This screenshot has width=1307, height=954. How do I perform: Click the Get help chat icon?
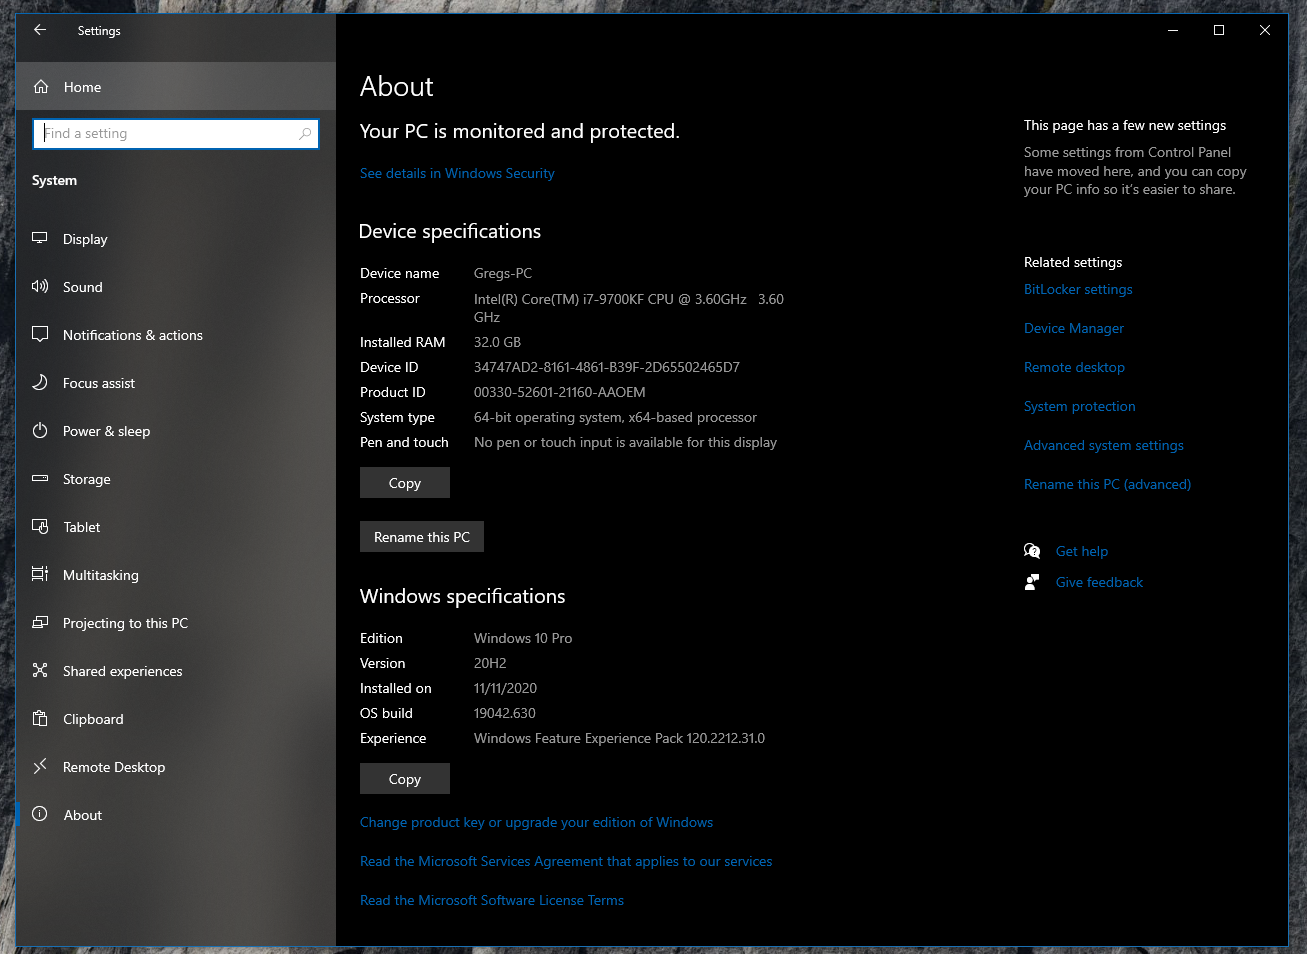[x=1032, y=551]
